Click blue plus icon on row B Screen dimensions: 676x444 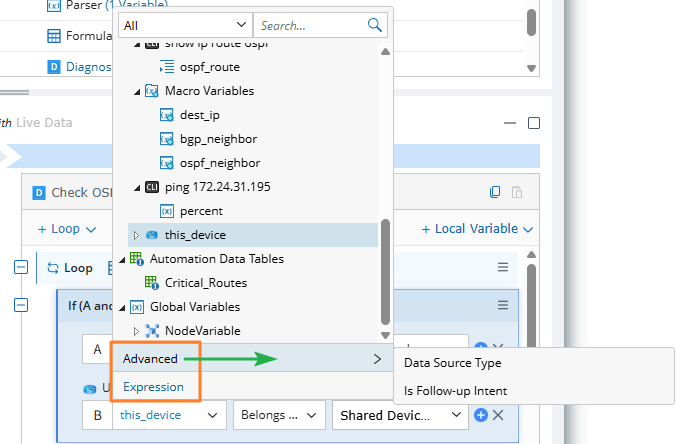pyautogui.click(x=481, y=415)
